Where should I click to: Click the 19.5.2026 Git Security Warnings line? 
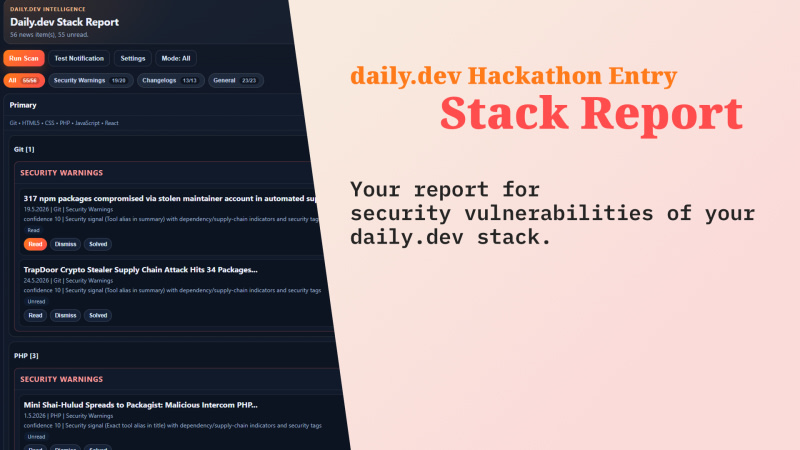pos(68,209)
